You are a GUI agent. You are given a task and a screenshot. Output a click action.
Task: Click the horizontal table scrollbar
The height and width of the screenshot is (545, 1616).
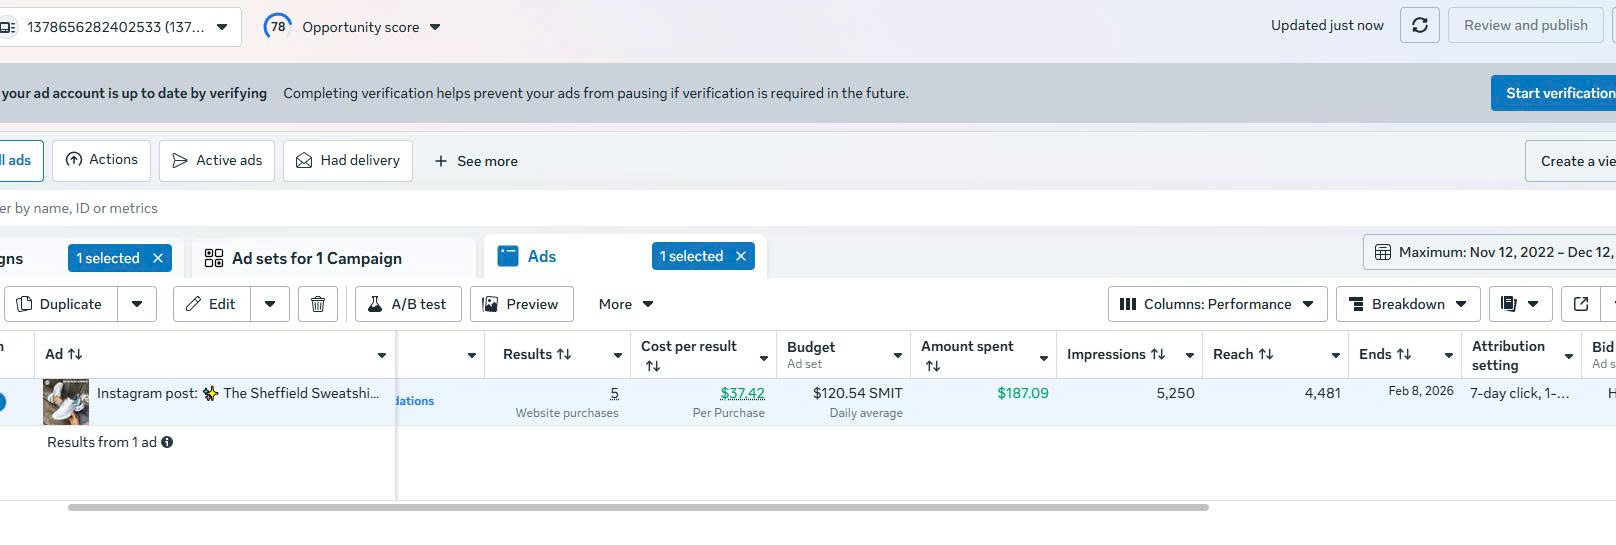coord(638,507)
